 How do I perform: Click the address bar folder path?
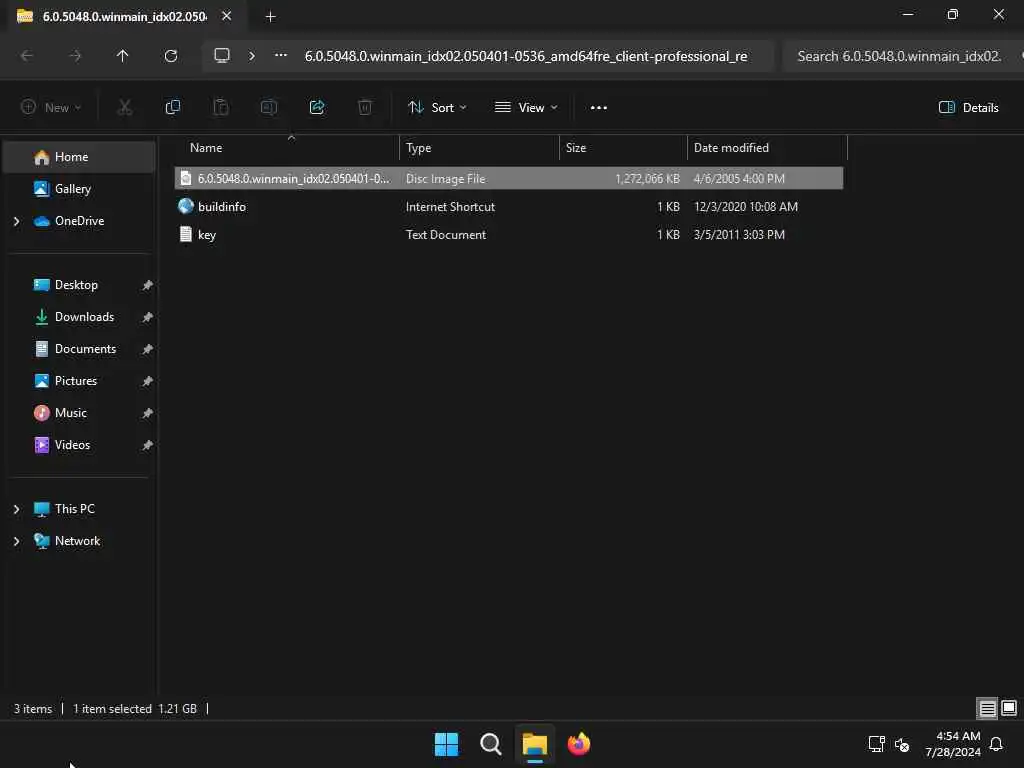(x=526, y=56)
